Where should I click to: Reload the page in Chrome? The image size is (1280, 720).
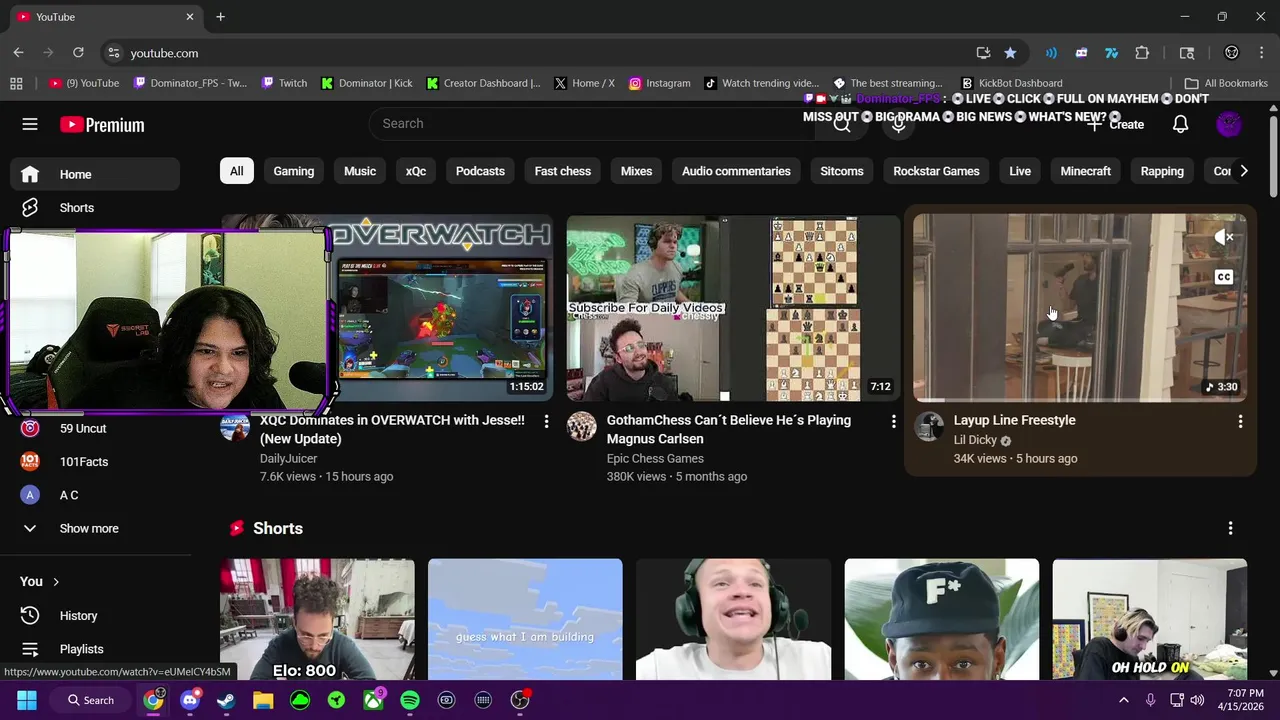[x=78, y=53]
